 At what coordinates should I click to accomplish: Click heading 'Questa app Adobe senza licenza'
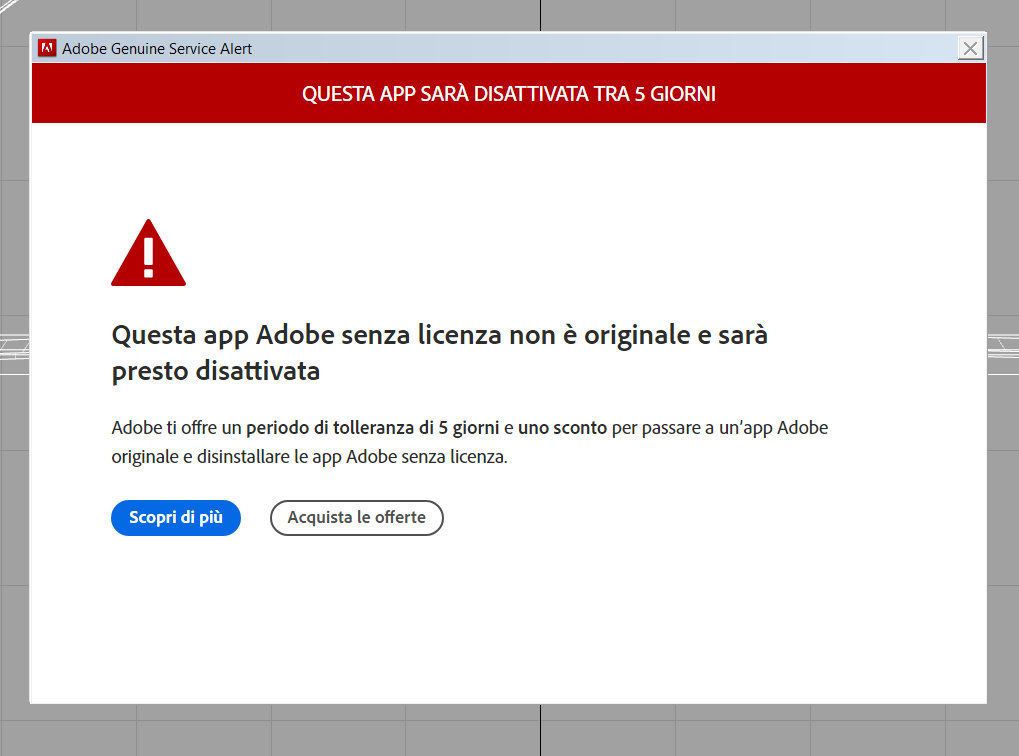[x=307, y=335]
